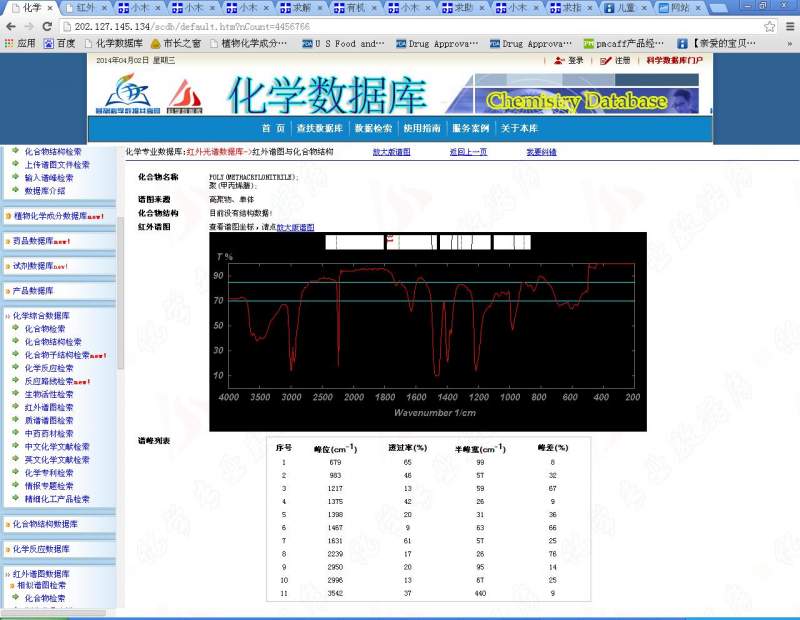This screenshot has height=620, width=800.
Task: Go back with the browser back arrow
Action: click(11, 27)
